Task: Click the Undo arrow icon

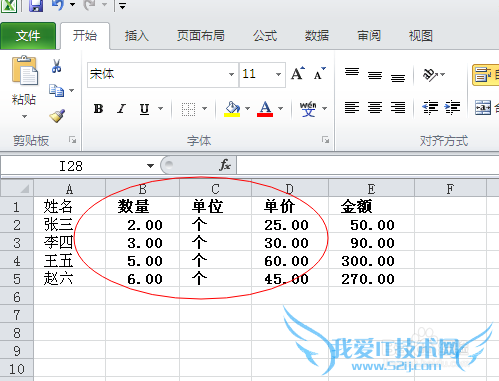Action: point(58,5)
